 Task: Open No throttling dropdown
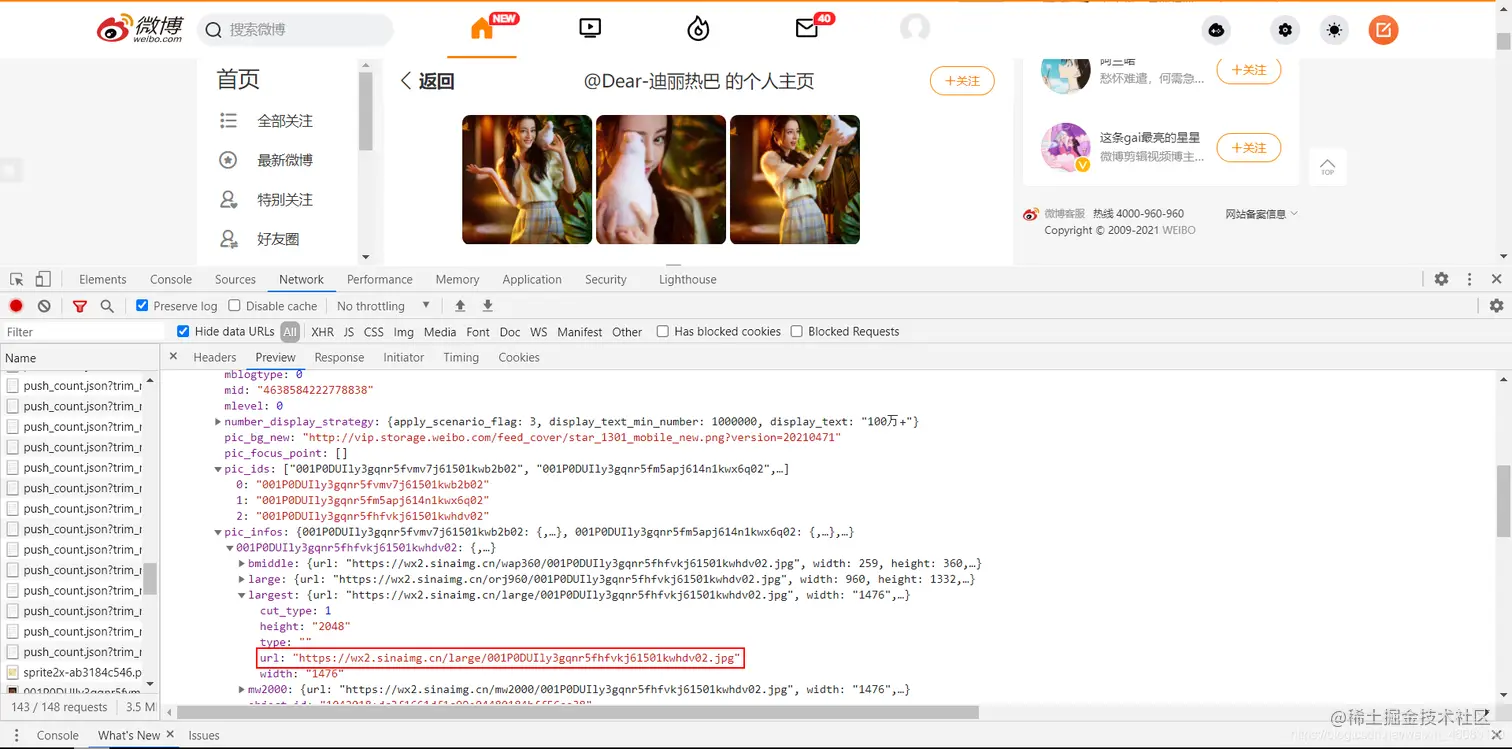pos(383,306)
